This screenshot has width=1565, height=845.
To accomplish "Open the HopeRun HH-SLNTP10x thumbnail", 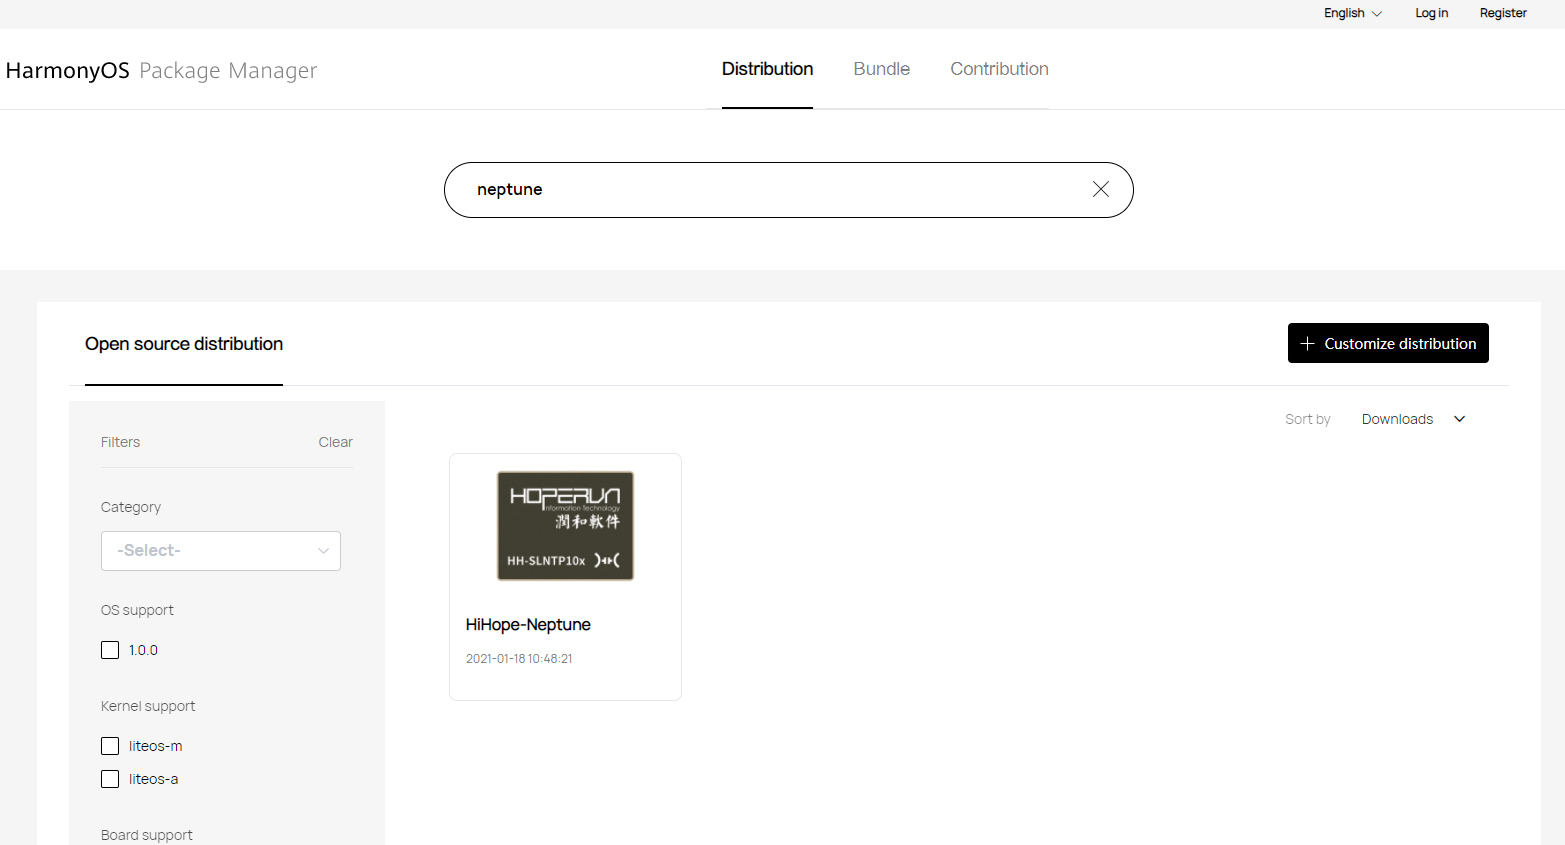I will 565,526.
